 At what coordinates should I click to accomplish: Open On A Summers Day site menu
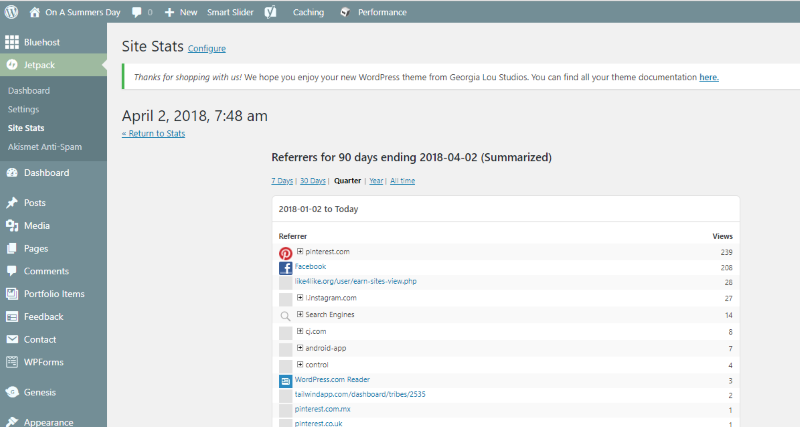(x=83, y=12)
